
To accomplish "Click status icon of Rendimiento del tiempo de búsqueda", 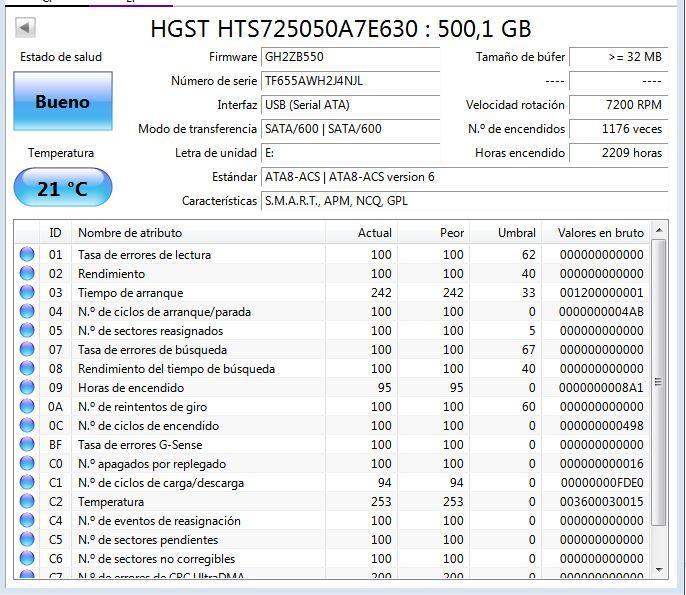I will [x=27, y=368].
